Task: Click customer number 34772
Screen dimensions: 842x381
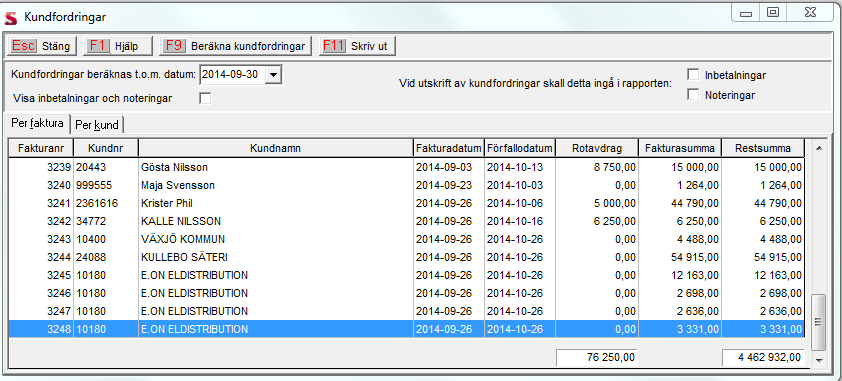Action: (91, 222)
